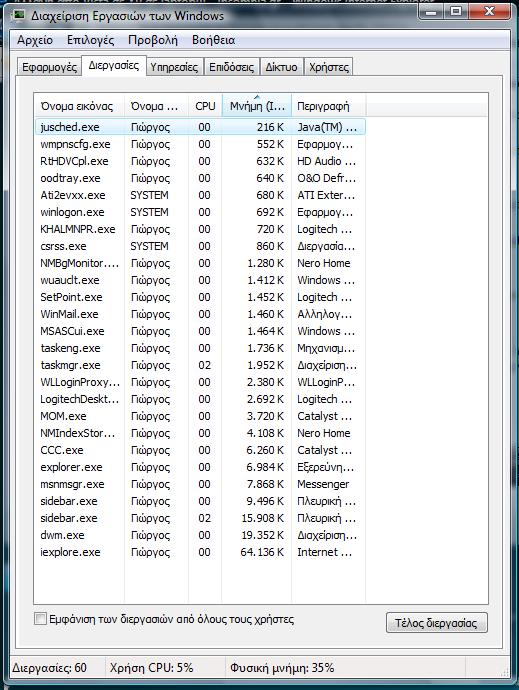519x690 pixels.
Task: Minimize the Task Manager window
Action: pos(431,12)
